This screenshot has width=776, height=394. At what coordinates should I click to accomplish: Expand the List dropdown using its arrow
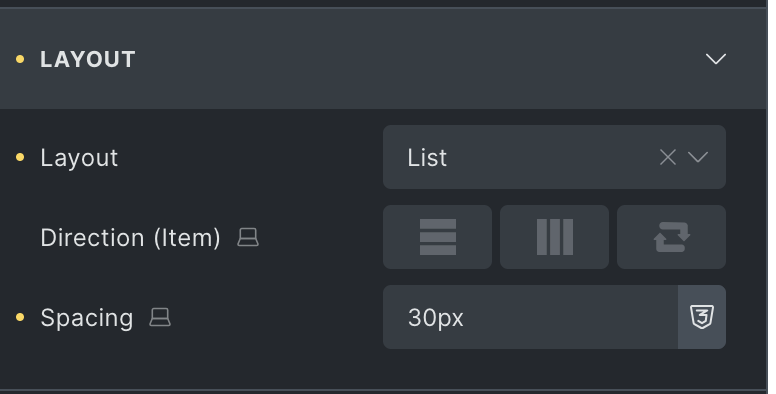[698, 157]
